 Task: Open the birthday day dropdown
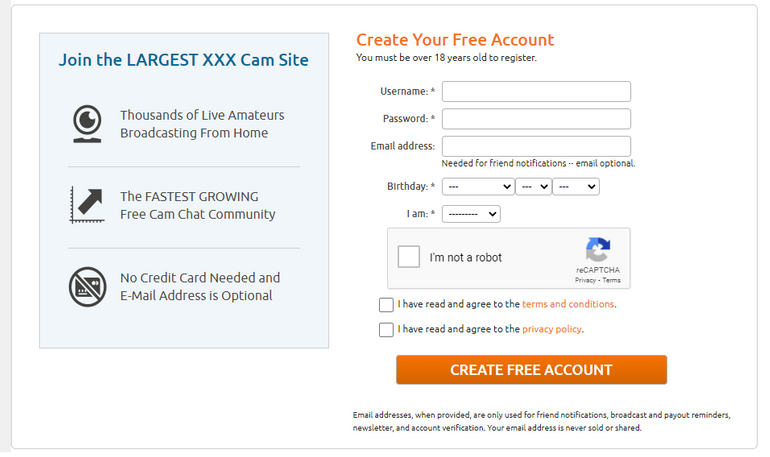(533, 187)
